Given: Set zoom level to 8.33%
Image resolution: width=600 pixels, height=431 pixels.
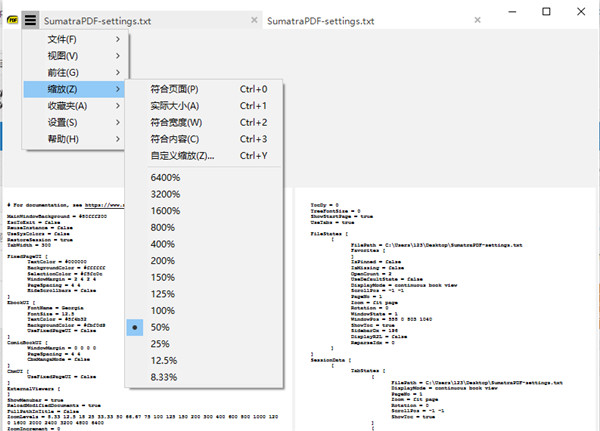Looking at the screenshot, I should point(165,378).
